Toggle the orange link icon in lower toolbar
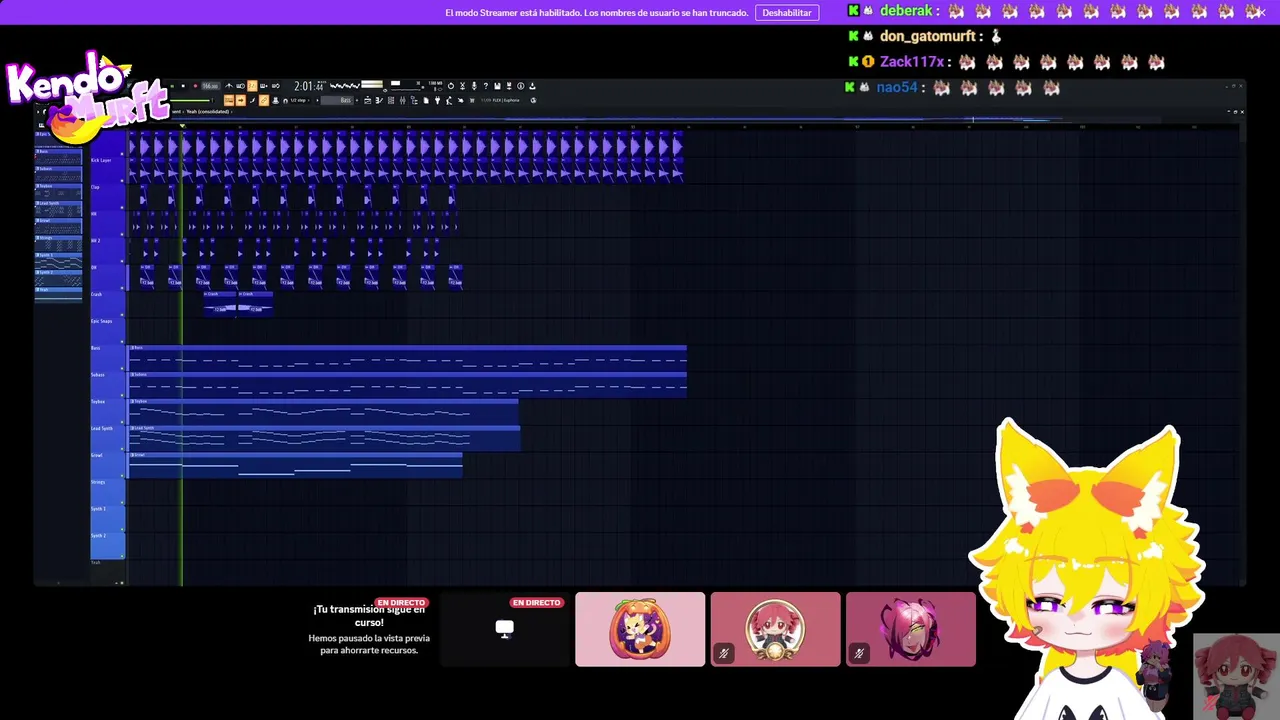 point(264,100)
